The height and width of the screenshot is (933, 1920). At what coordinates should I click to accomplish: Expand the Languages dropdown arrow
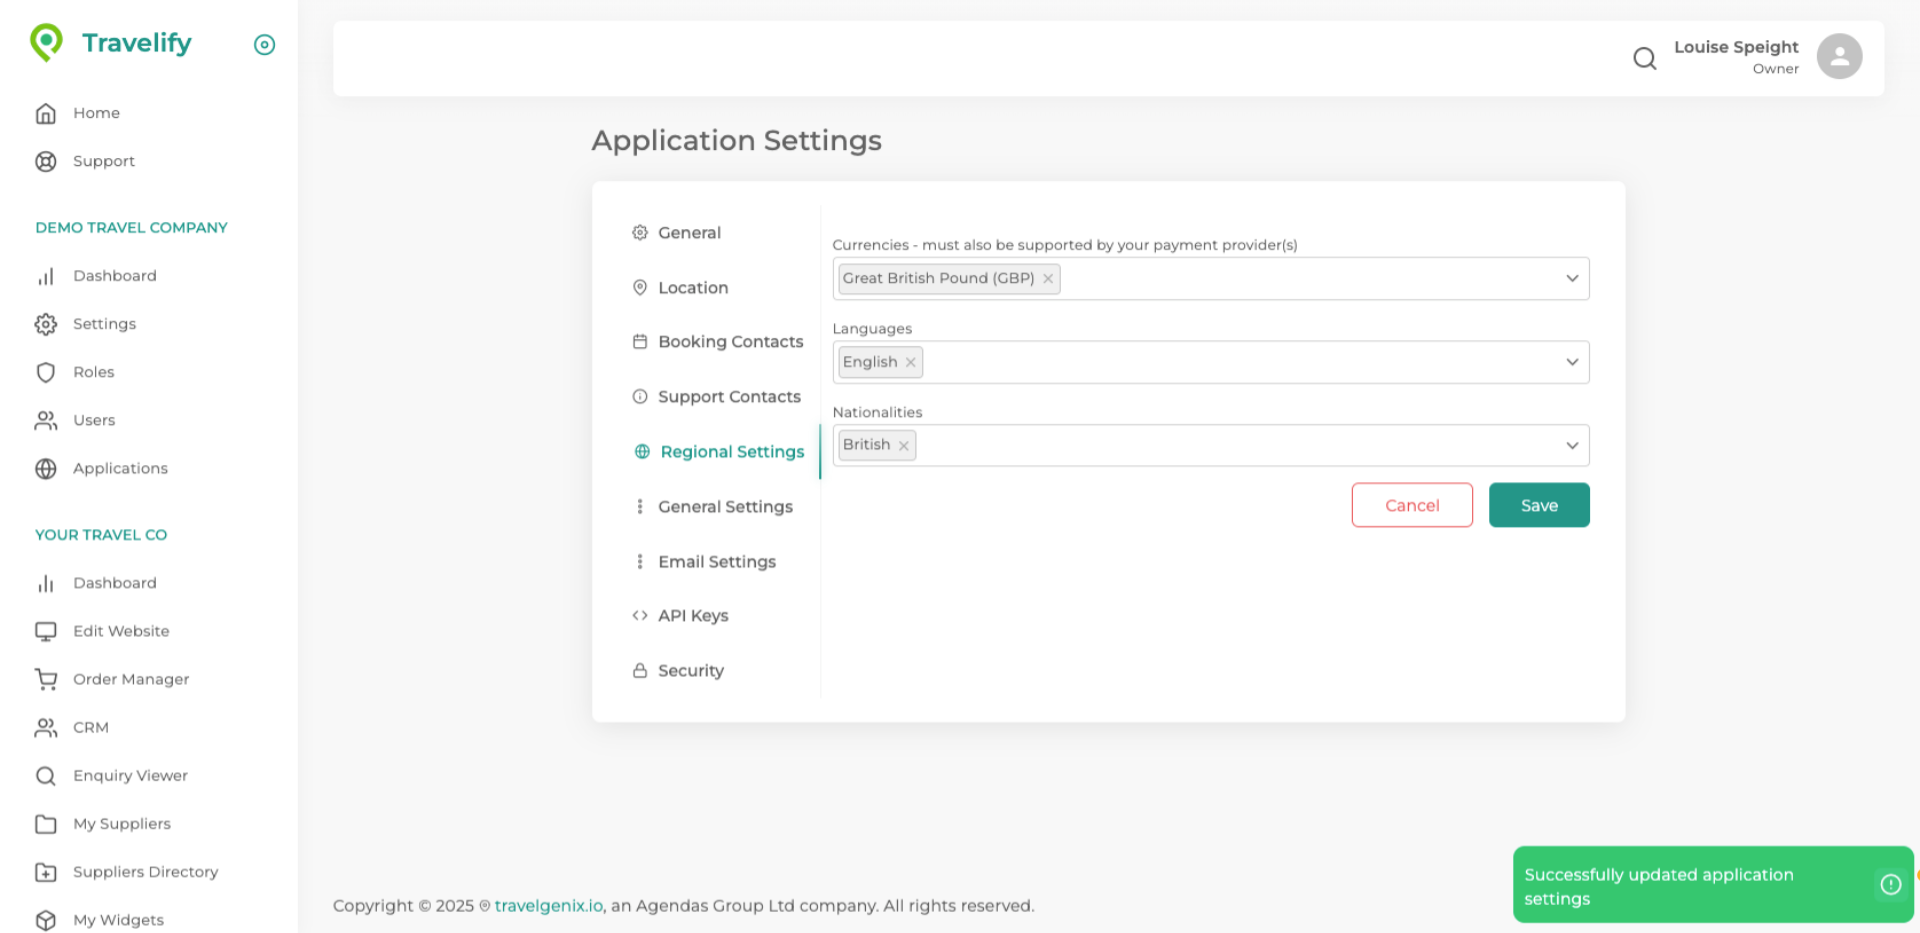pyautogui.click(x=1571, y=362)
